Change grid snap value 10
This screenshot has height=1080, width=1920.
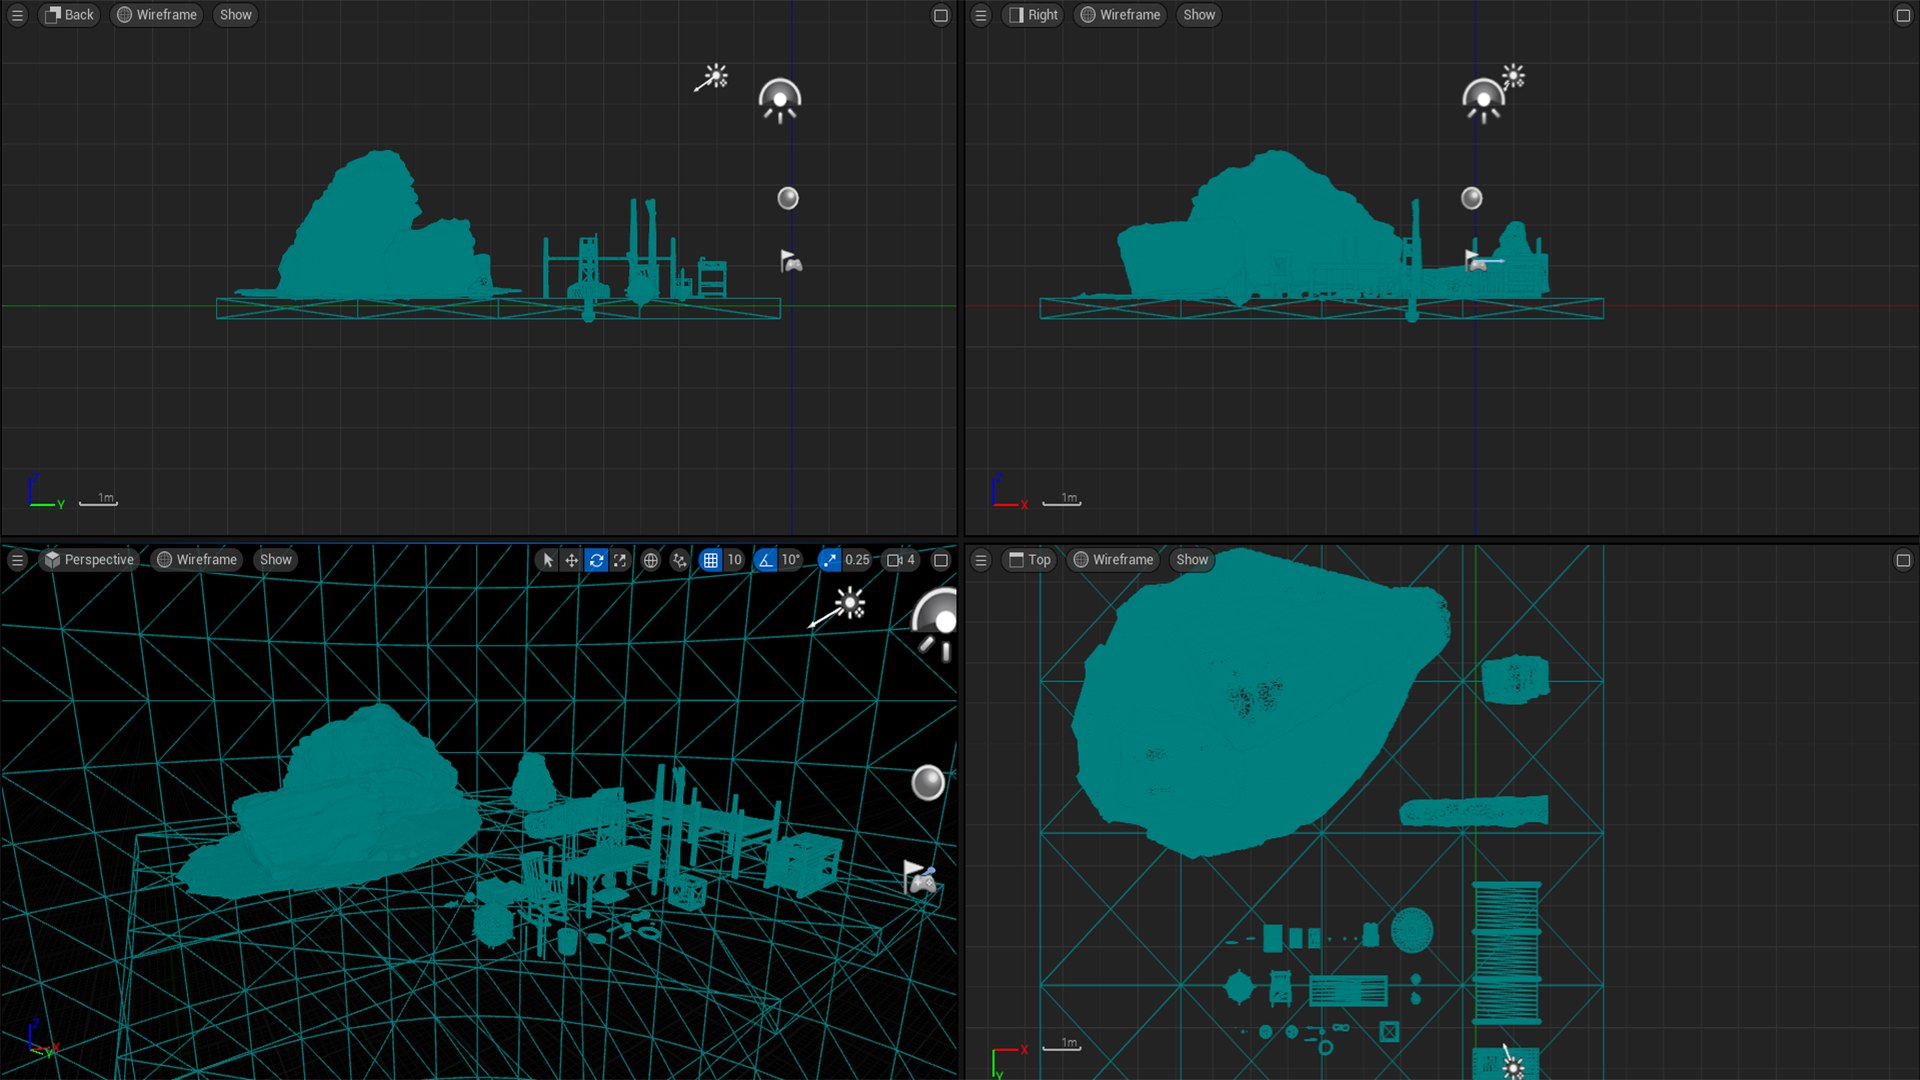coord(734,560)
